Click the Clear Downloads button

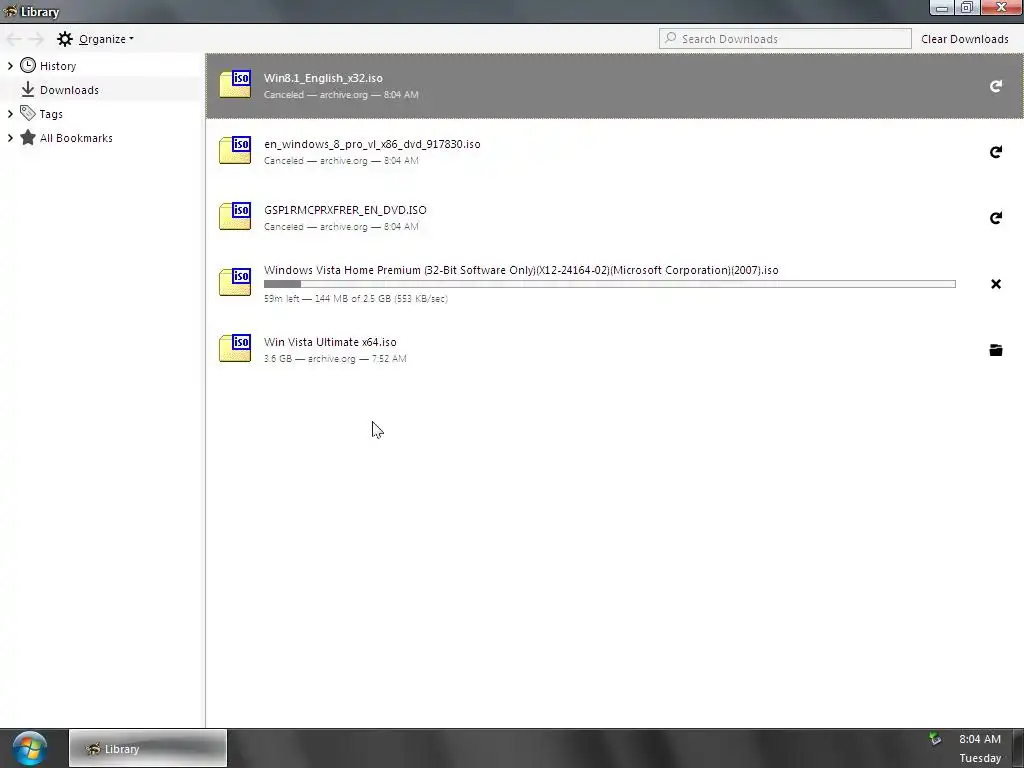click(x=965, y=39)
